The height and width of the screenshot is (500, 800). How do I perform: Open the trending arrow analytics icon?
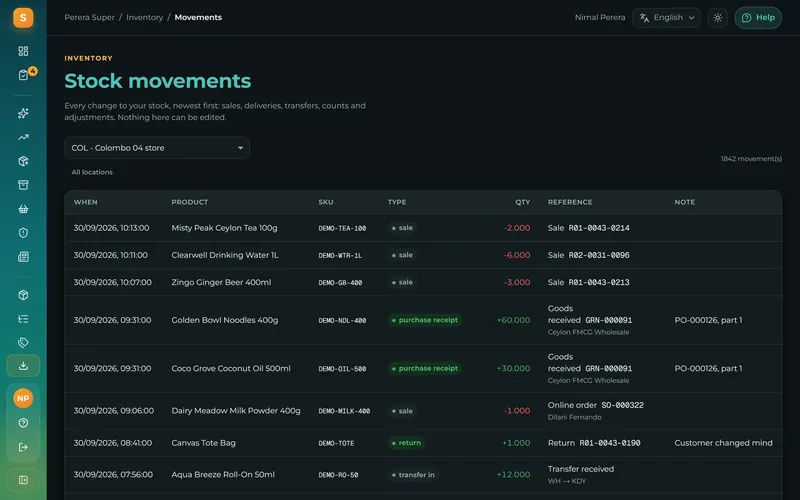point(23,137)
